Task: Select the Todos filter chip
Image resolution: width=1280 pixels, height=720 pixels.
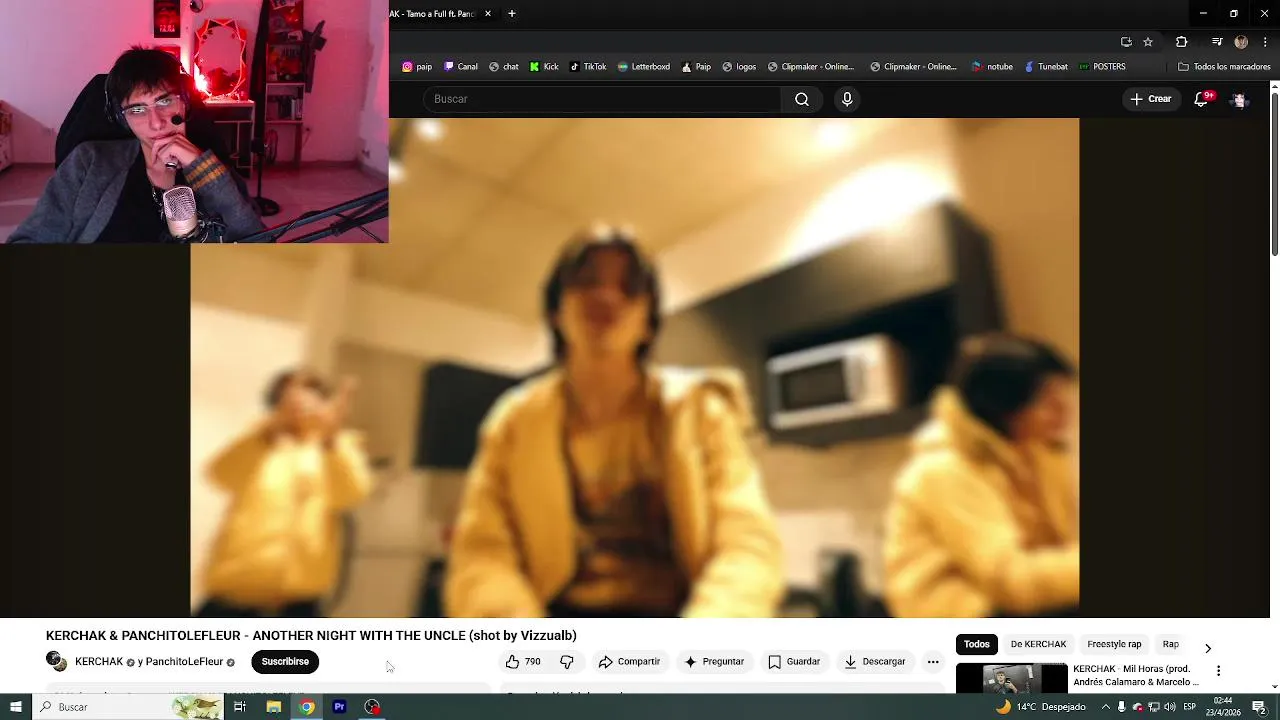Action: coord(977,644)
